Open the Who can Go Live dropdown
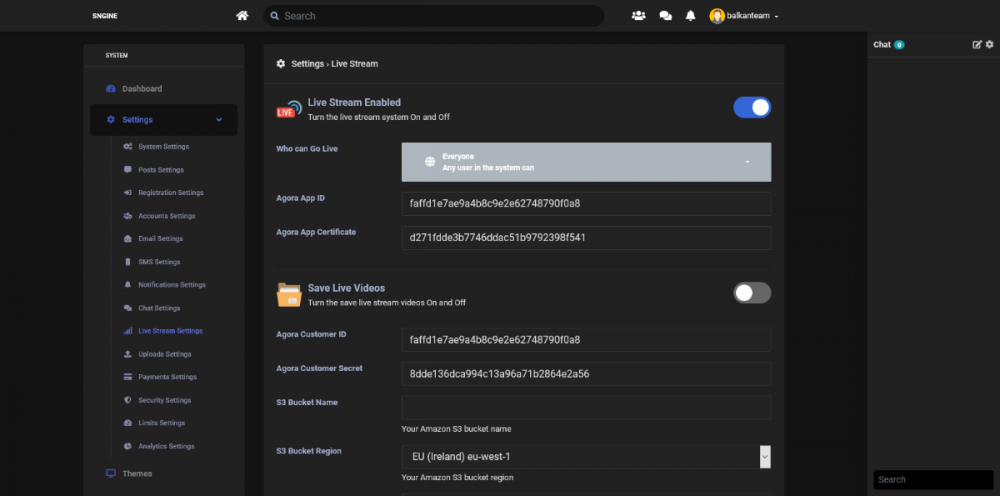The image size is (1000, 496). coord(586,162)
